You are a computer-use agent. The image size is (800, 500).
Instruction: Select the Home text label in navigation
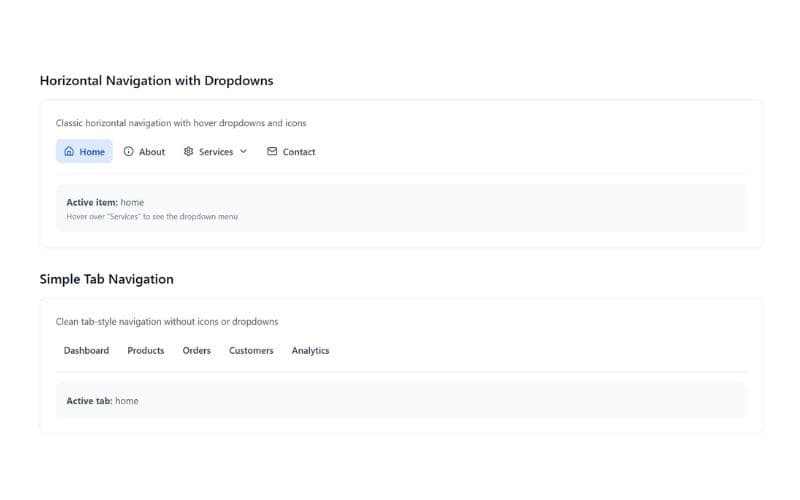tap(92, 152)
